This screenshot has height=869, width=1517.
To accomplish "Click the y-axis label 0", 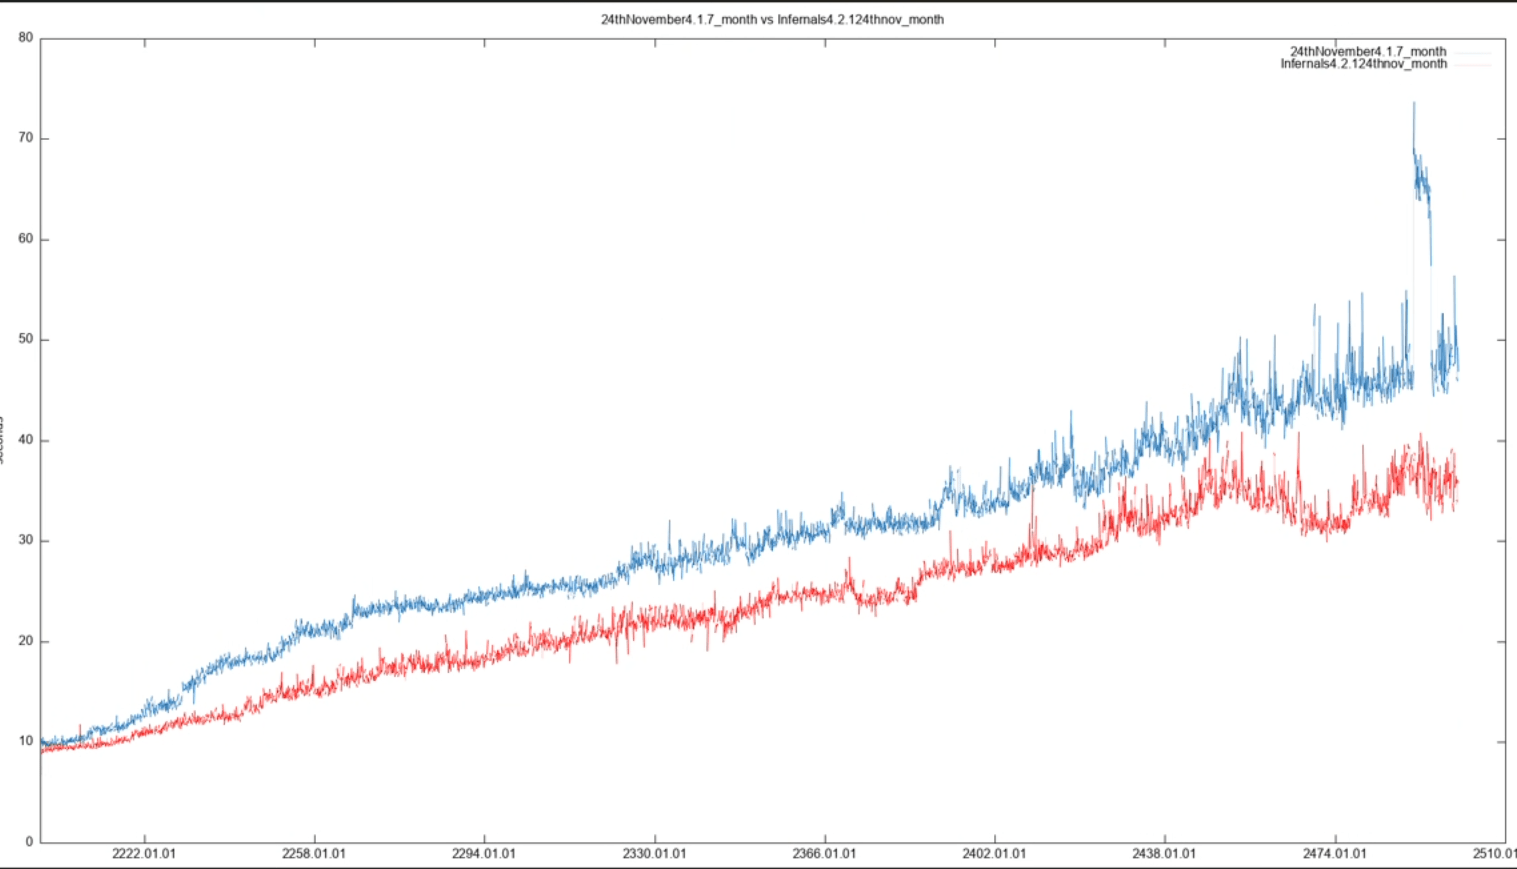I will [x=29, y=841].
